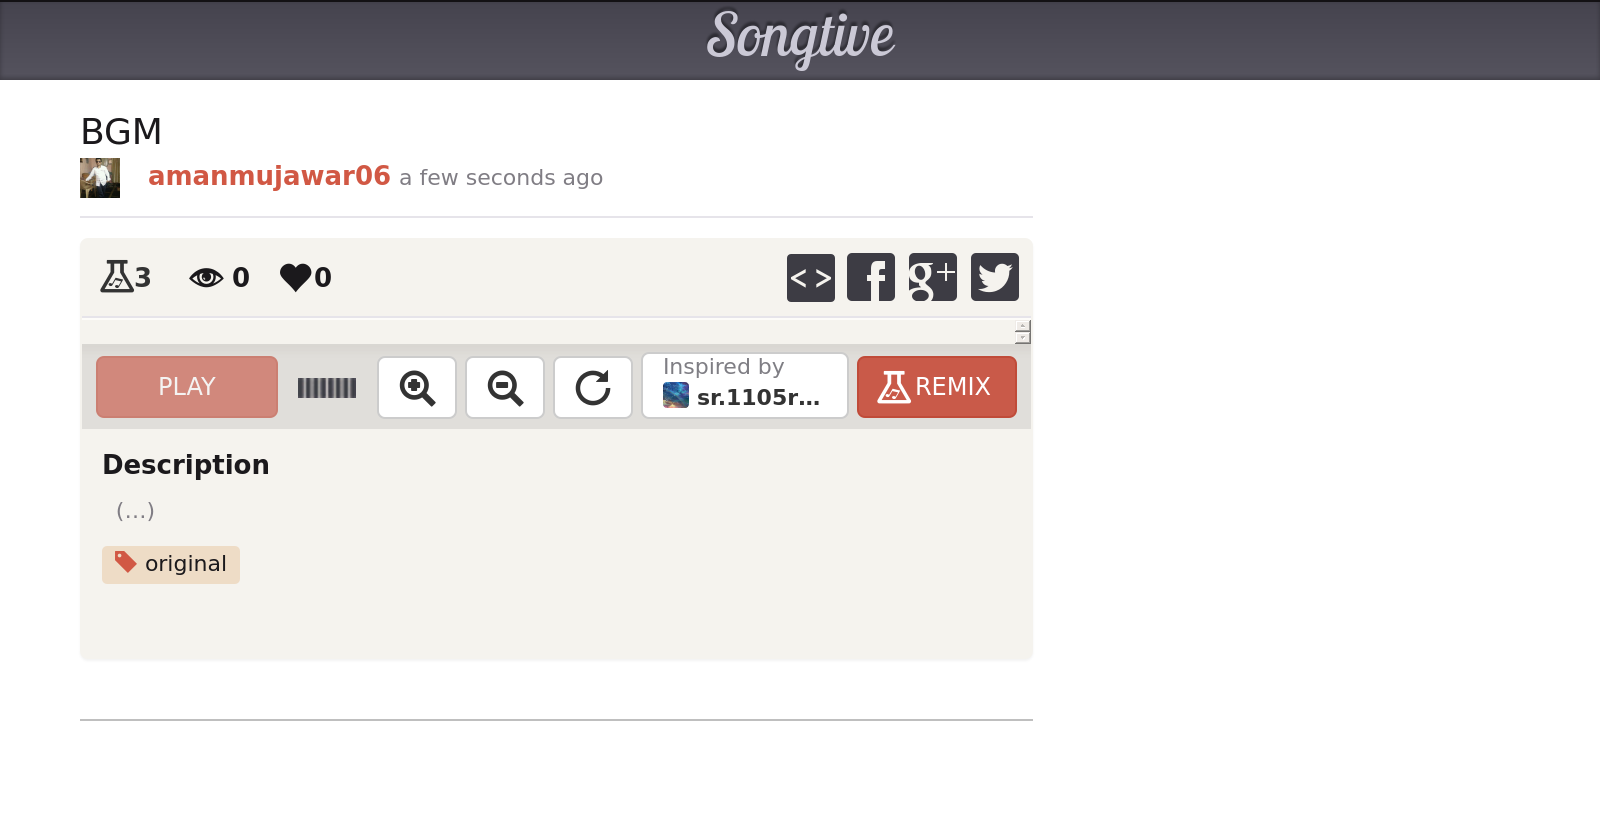1600x840 pixels.
Task: Open the amanmujawar06 profile link
Action: [x=269, y=176]
